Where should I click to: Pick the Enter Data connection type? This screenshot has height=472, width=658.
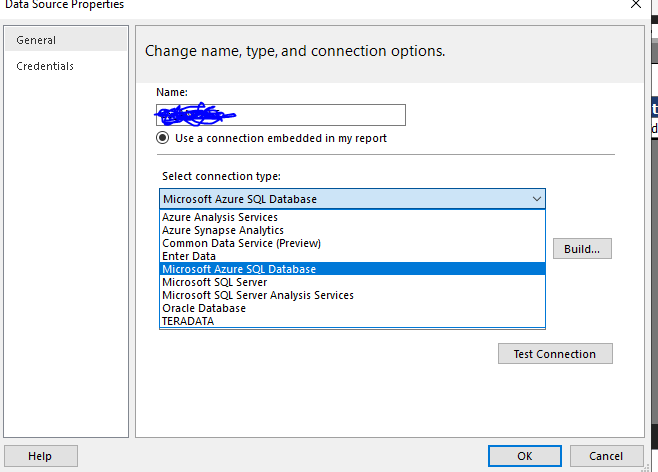tap(352, 256)
